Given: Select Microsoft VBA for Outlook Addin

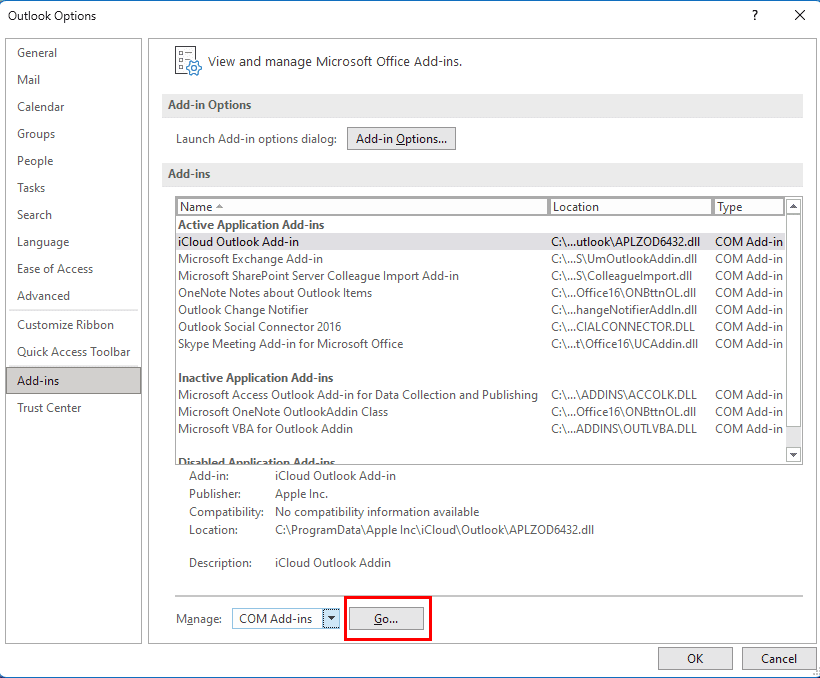Looking at the screenshot, I should [480, 429].
